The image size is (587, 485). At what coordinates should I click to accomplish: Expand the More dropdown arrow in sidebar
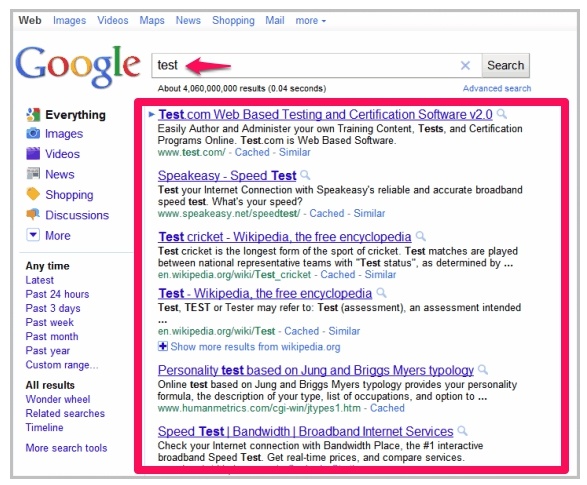click(33, 235)
